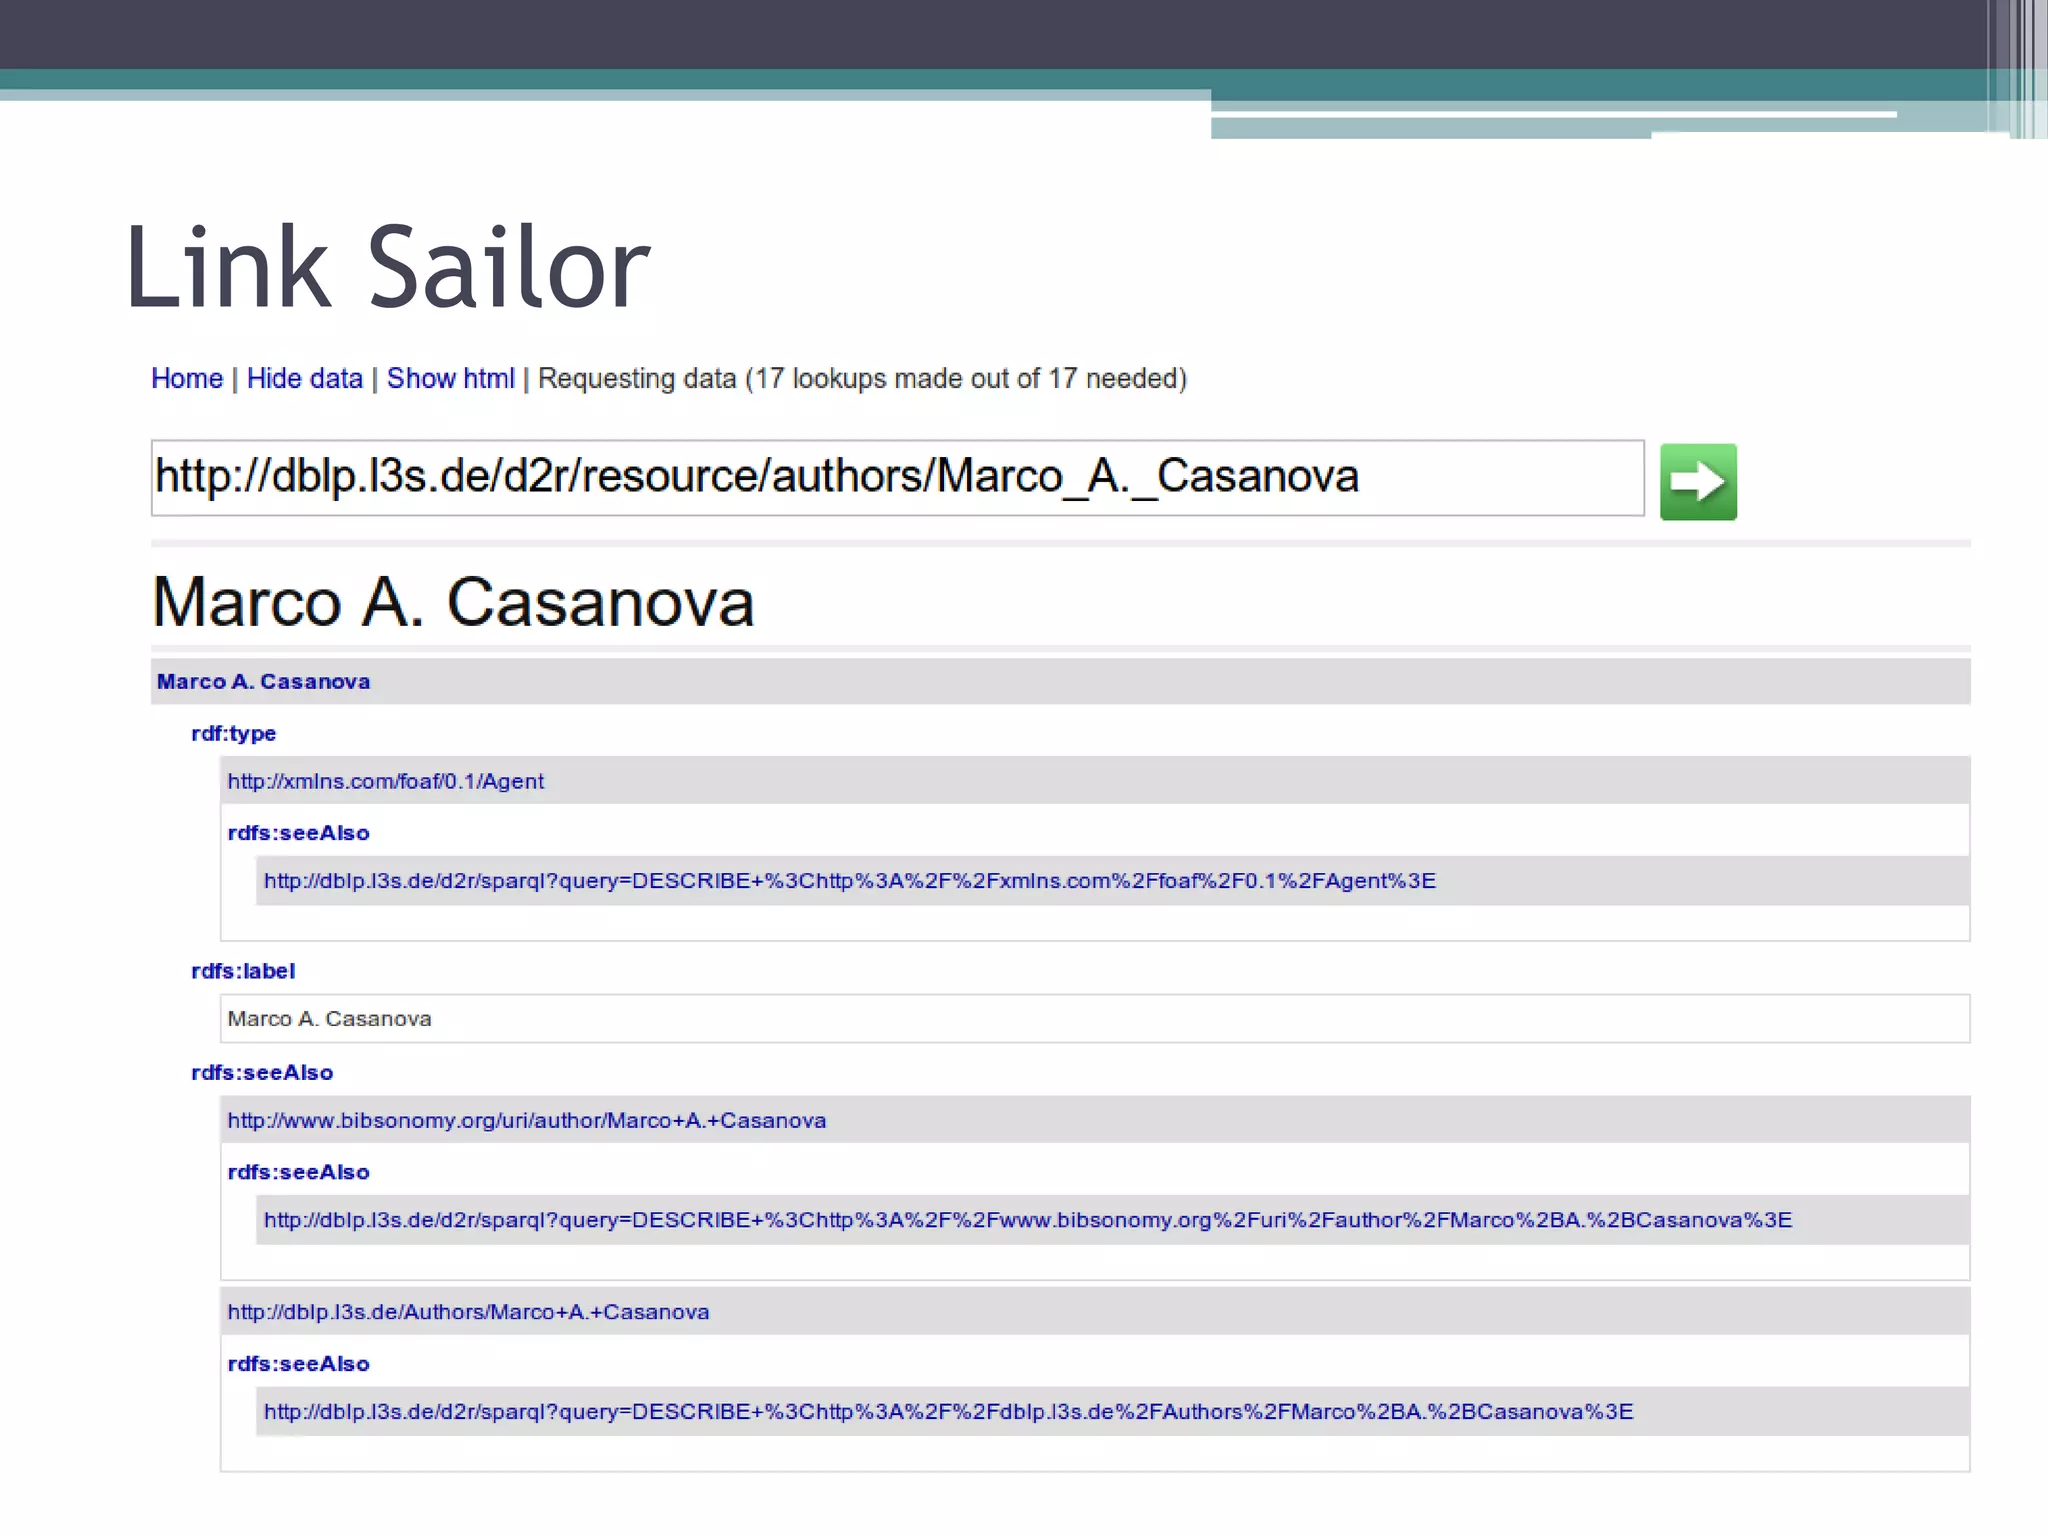Click the Show html link
Screen dimensions: 2048x1536
[x=451, y=379]
